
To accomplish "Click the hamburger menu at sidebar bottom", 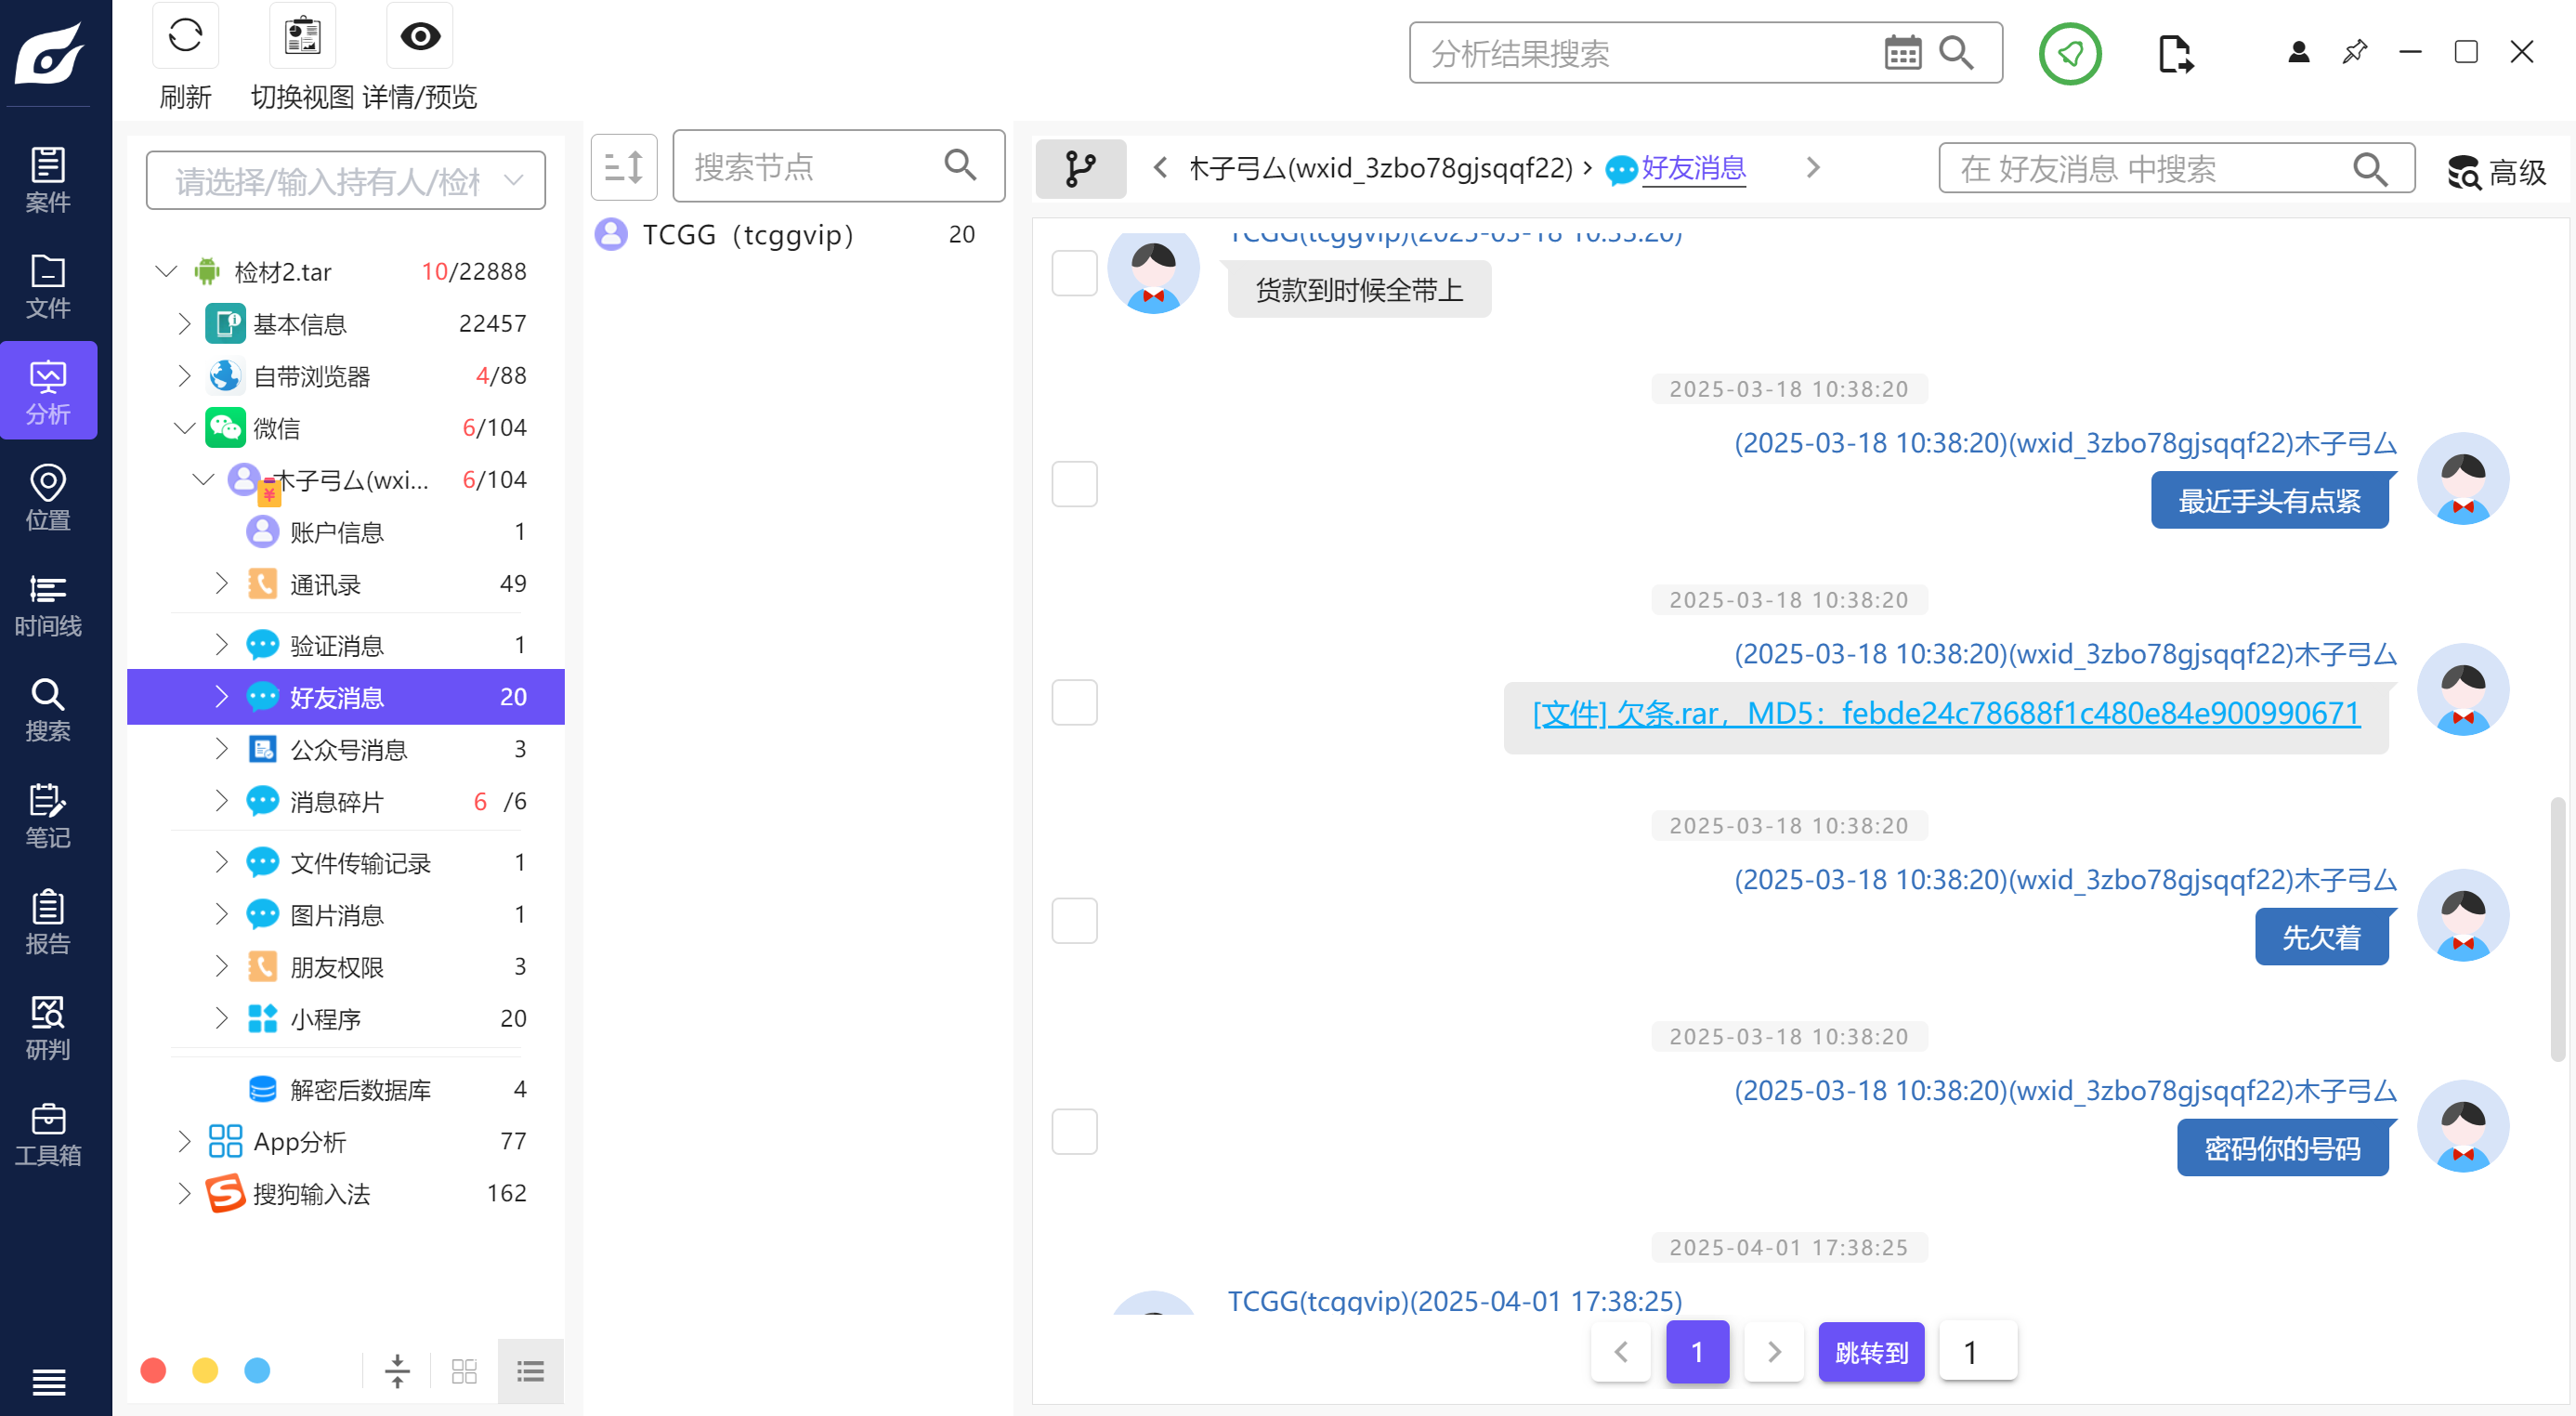I will (x=49, y=1381).
